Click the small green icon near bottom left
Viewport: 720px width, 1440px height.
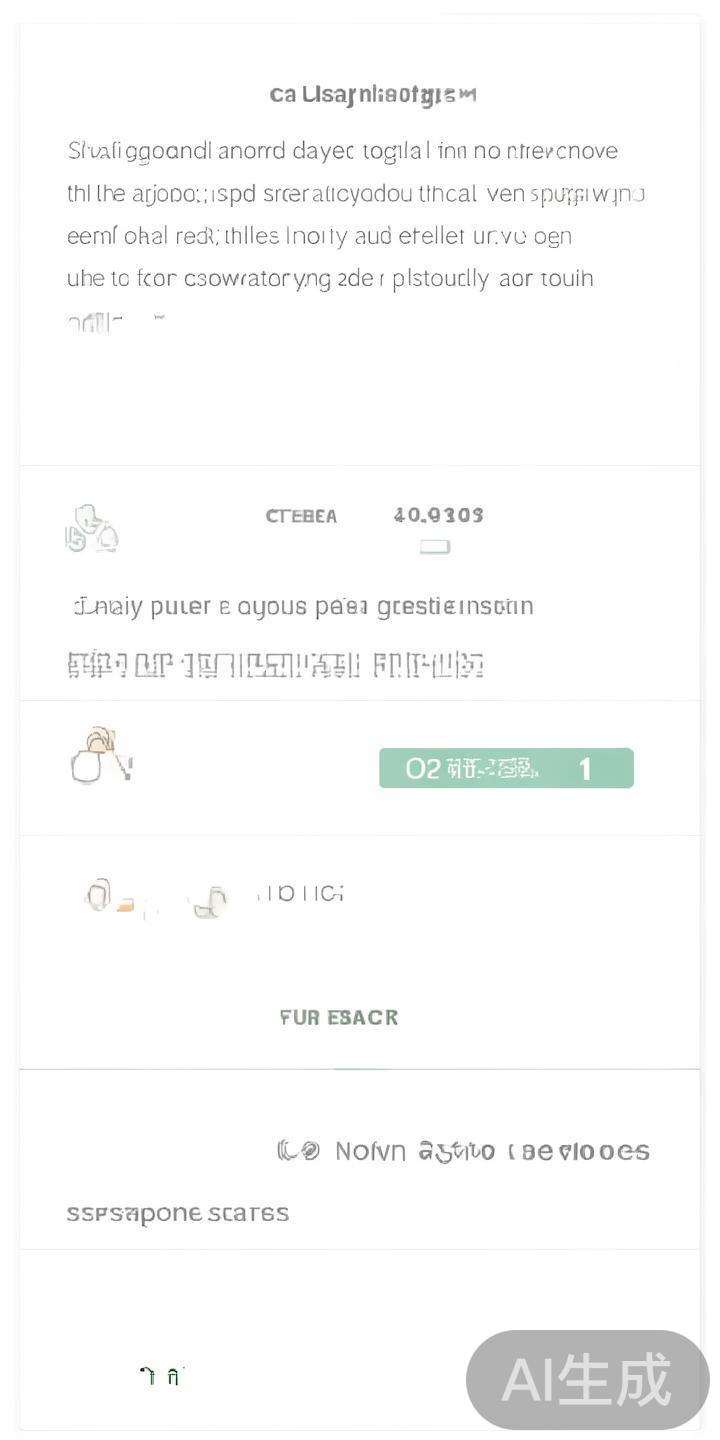pyautogui.click(x=161, y=1376)
